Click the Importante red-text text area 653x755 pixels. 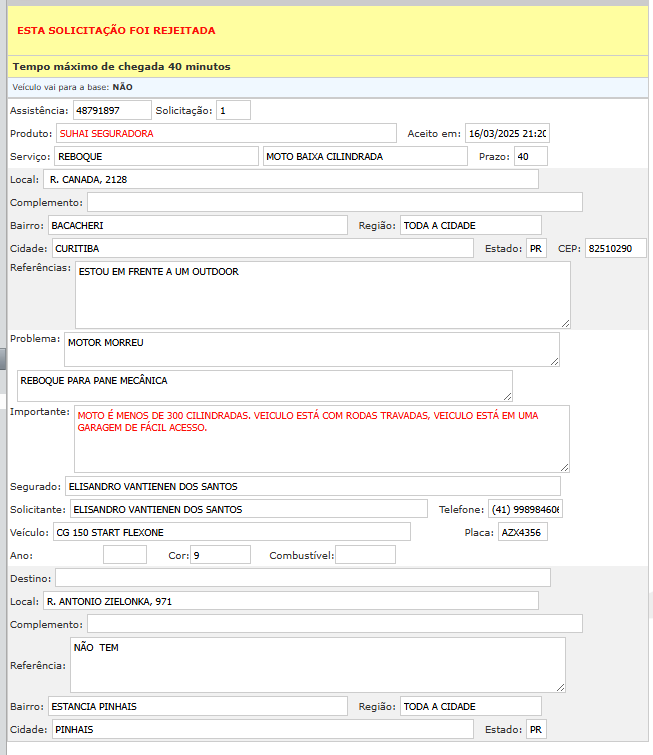(x=321, y=438)
